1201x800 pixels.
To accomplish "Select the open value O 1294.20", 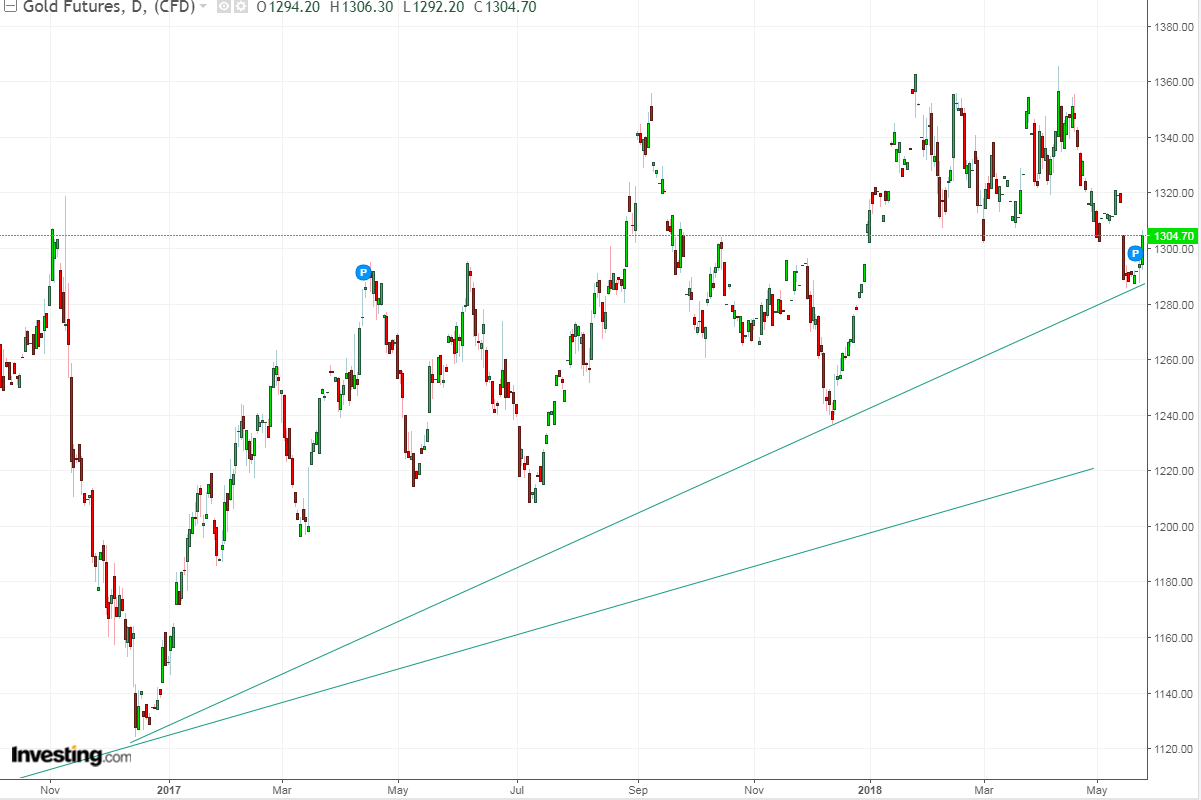I will [x=287, y=7].
